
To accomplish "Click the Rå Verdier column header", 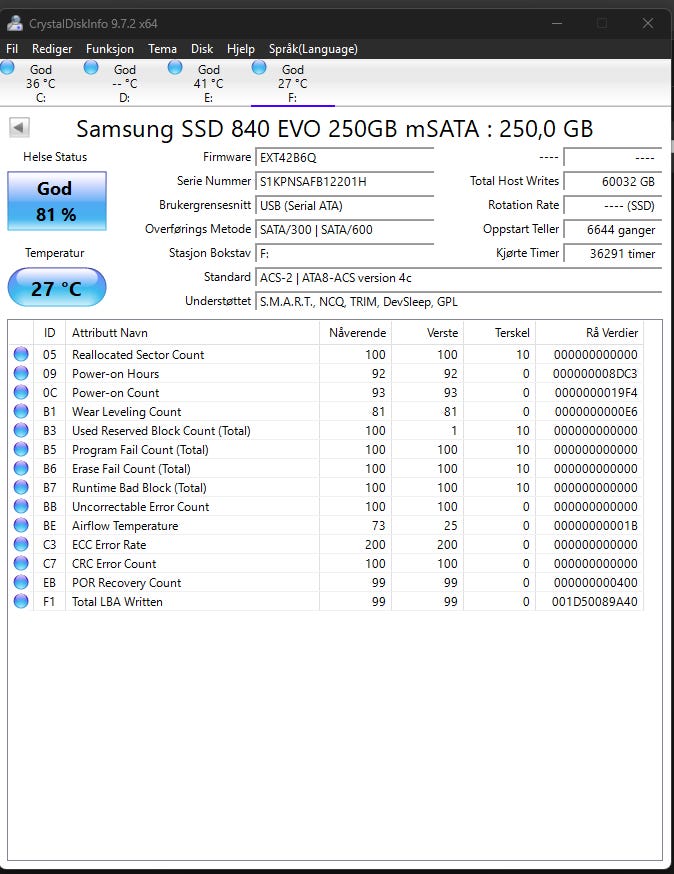I will 590,333.
